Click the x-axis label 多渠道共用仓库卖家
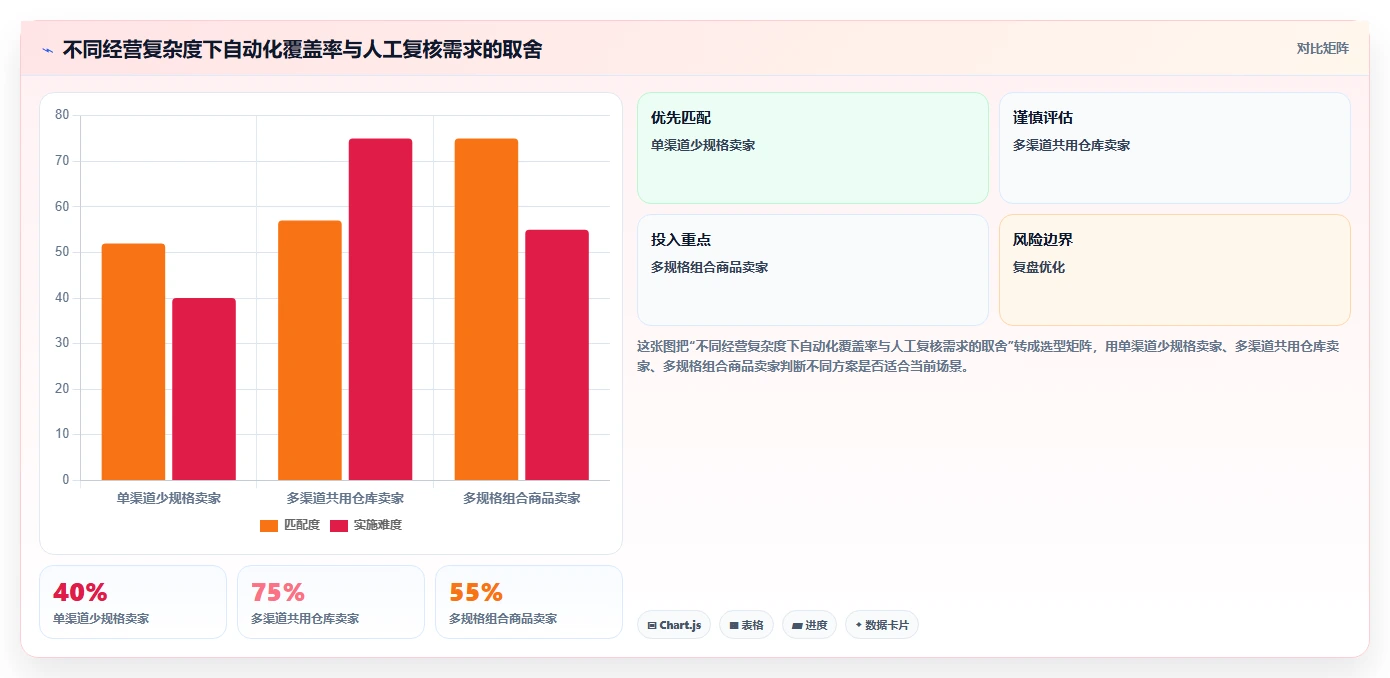 pos(345,498)
